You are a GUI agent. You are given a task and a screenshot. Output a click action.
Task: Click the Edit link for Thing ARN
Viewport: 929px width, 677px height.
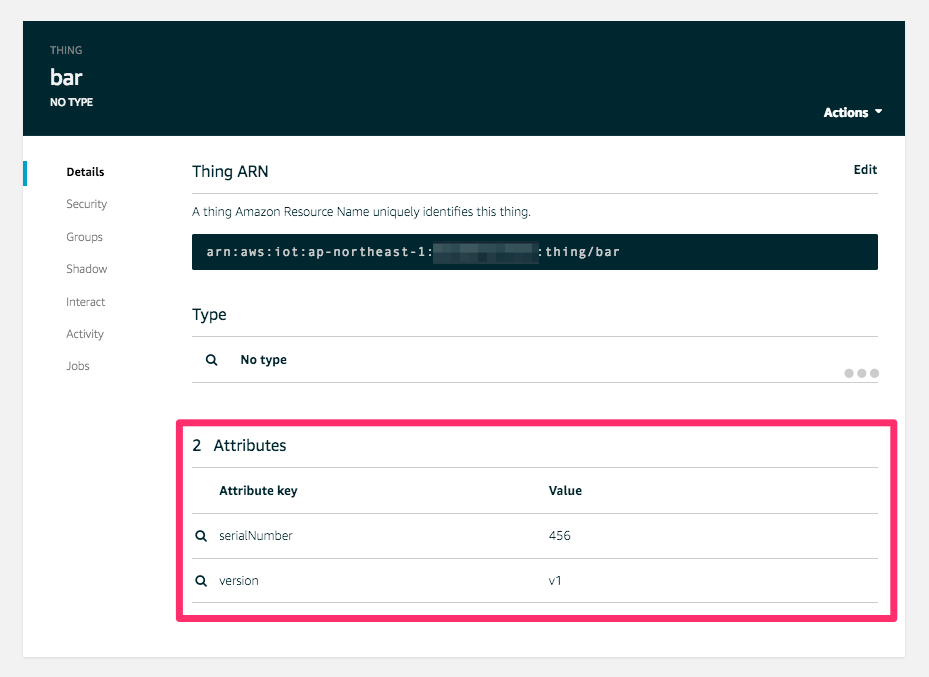point(865,169)
